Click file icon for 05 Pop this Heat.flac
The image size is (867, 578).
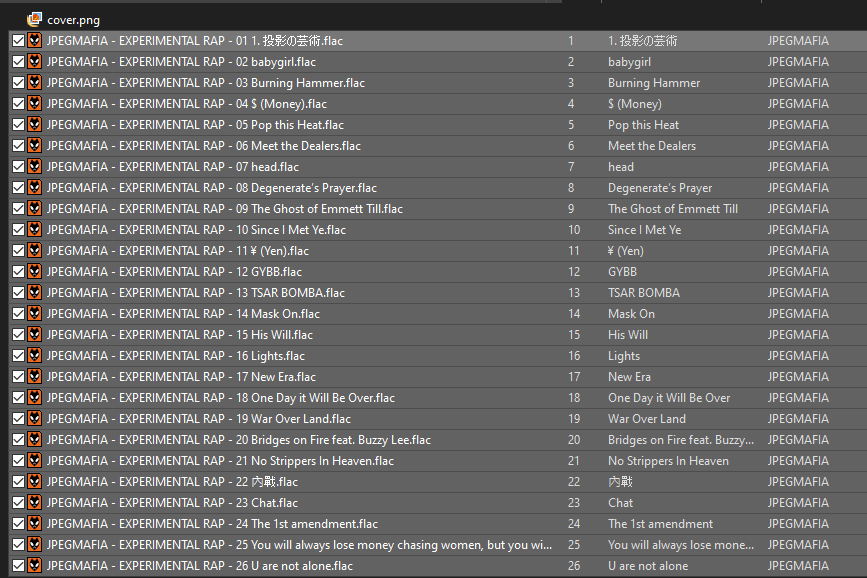point(34,124)
